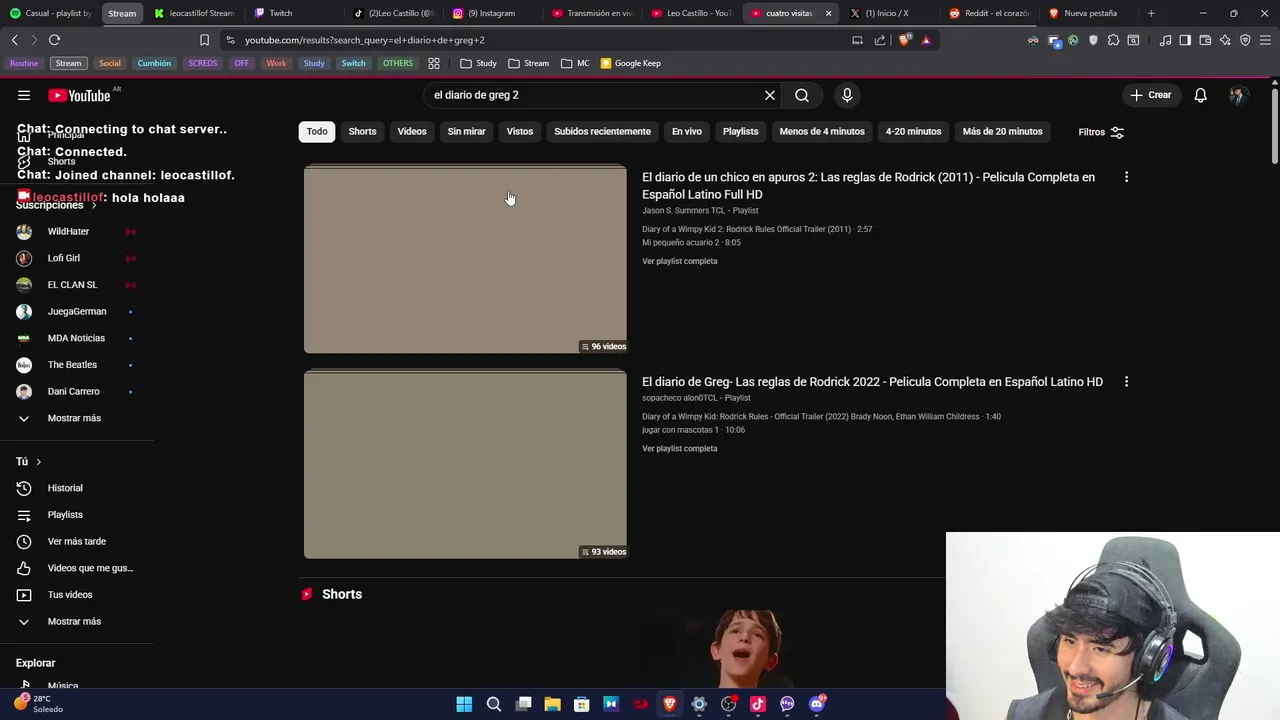
Task: Open the Stream bookmarks folder
Action: pyautogui.click(x=528, y=63)
